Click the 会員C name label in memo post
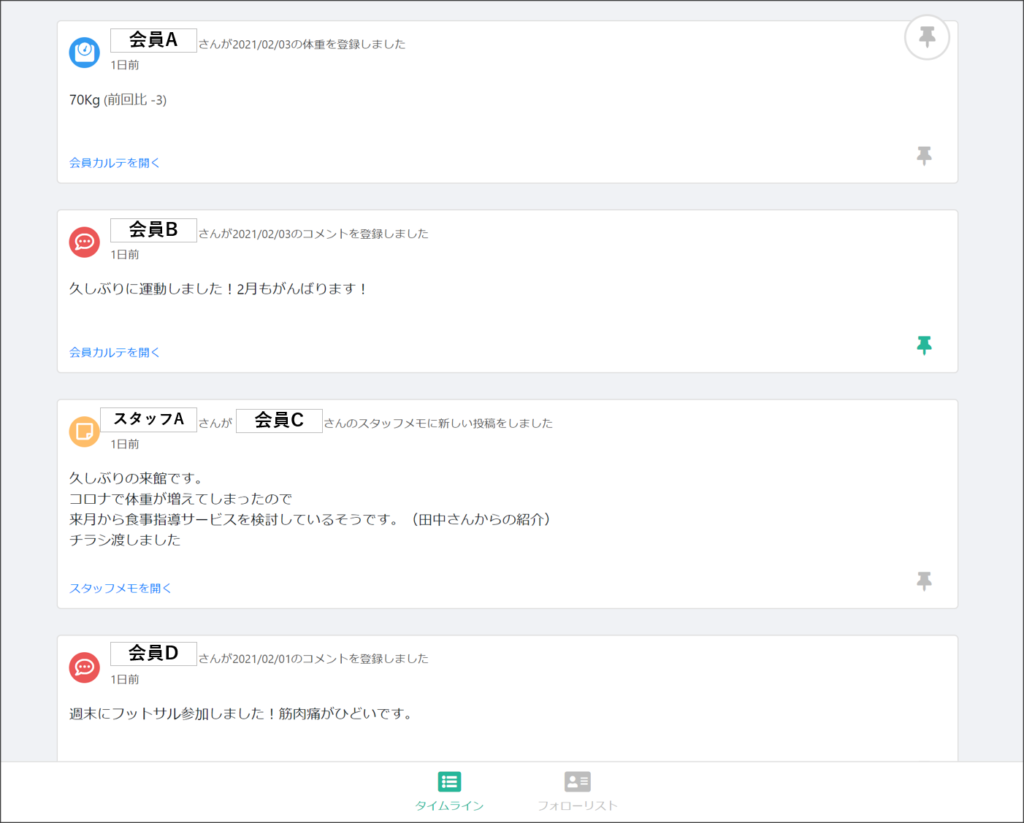The width and height of the screenshot is (1024, 823). coord(279,420)
